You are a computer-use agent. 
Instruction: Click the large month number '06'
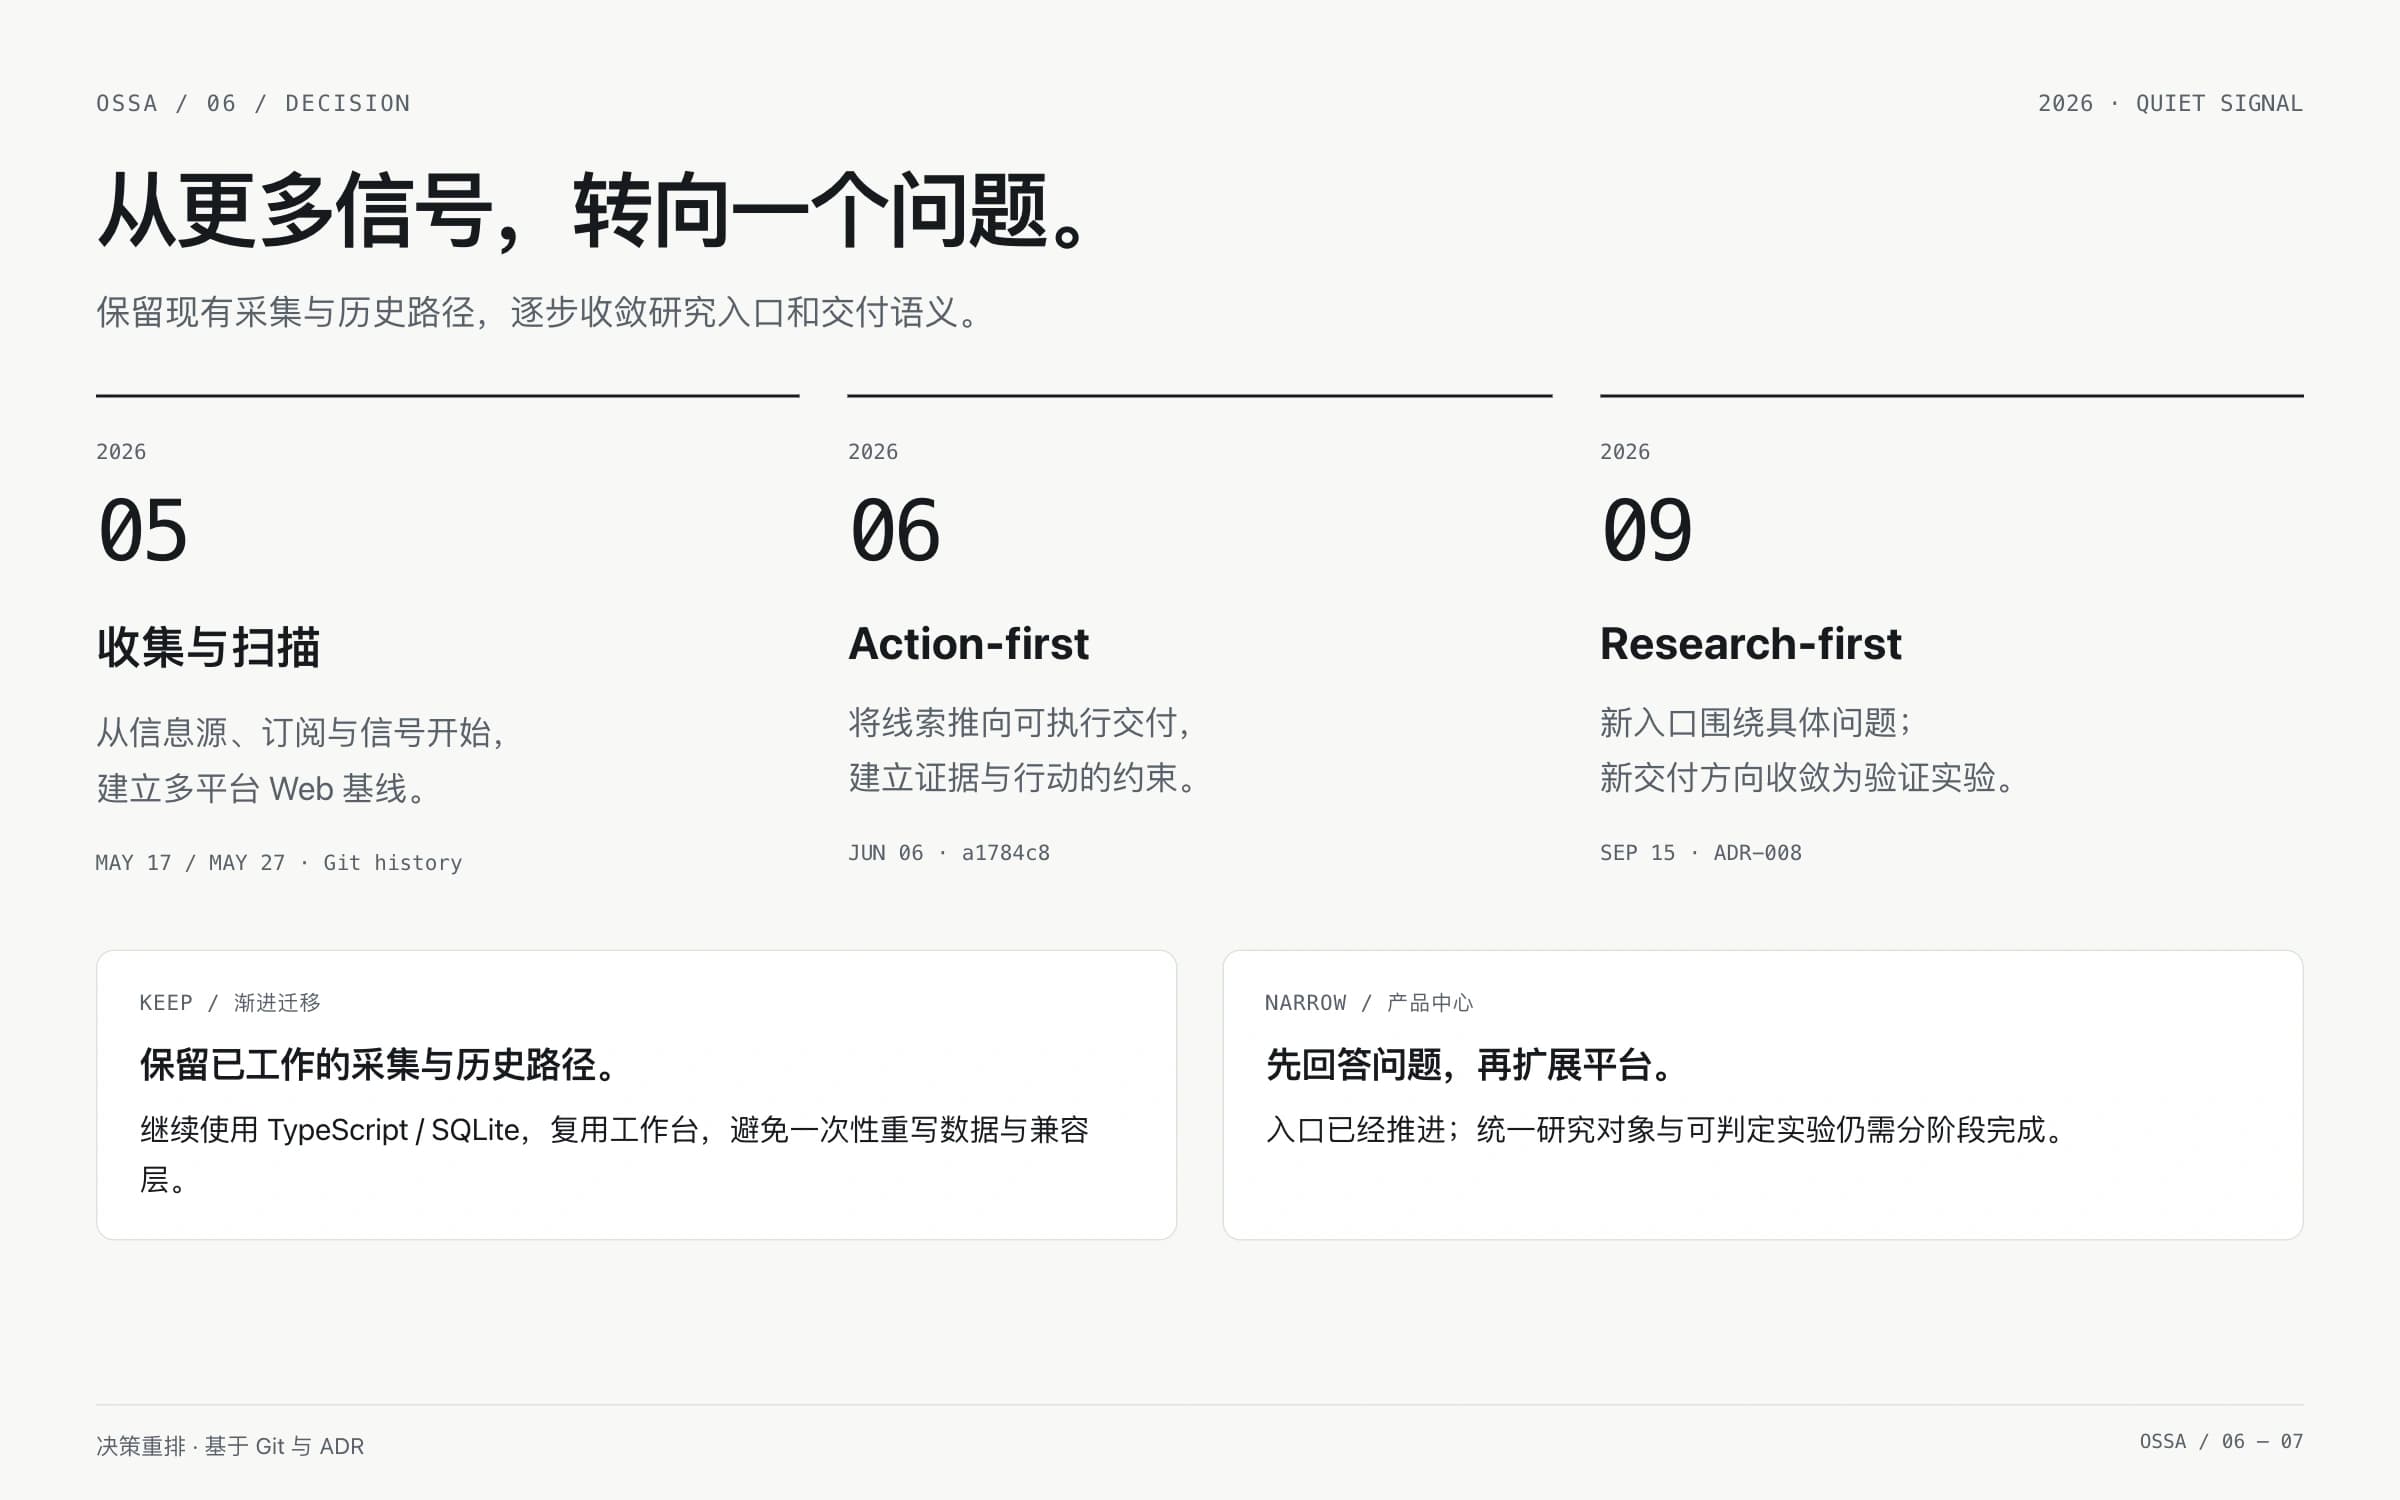click(x=895, y=530)
